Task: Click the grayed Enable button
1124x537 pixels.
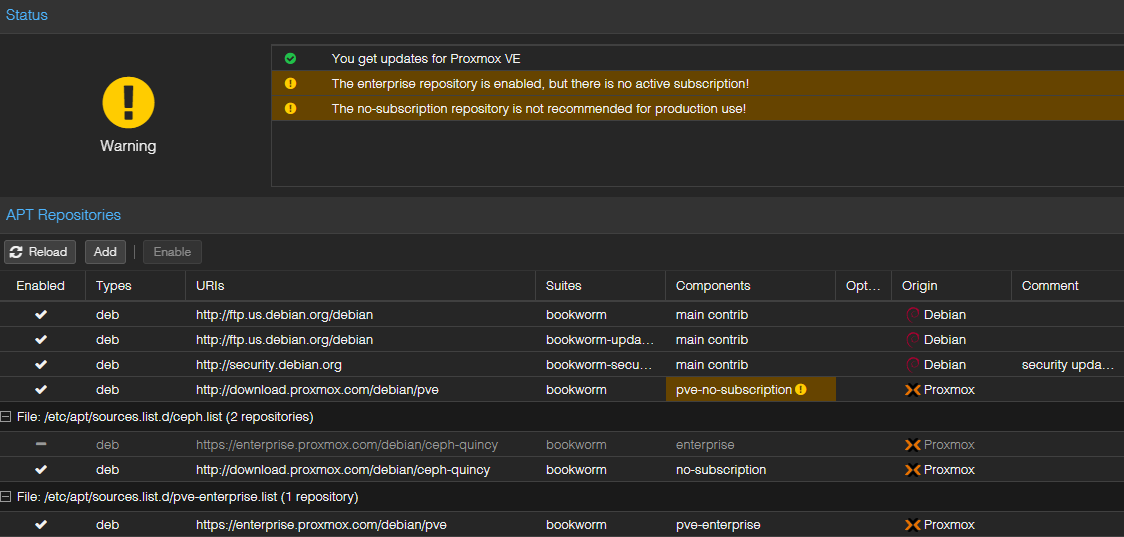Action: coord(172,252)
